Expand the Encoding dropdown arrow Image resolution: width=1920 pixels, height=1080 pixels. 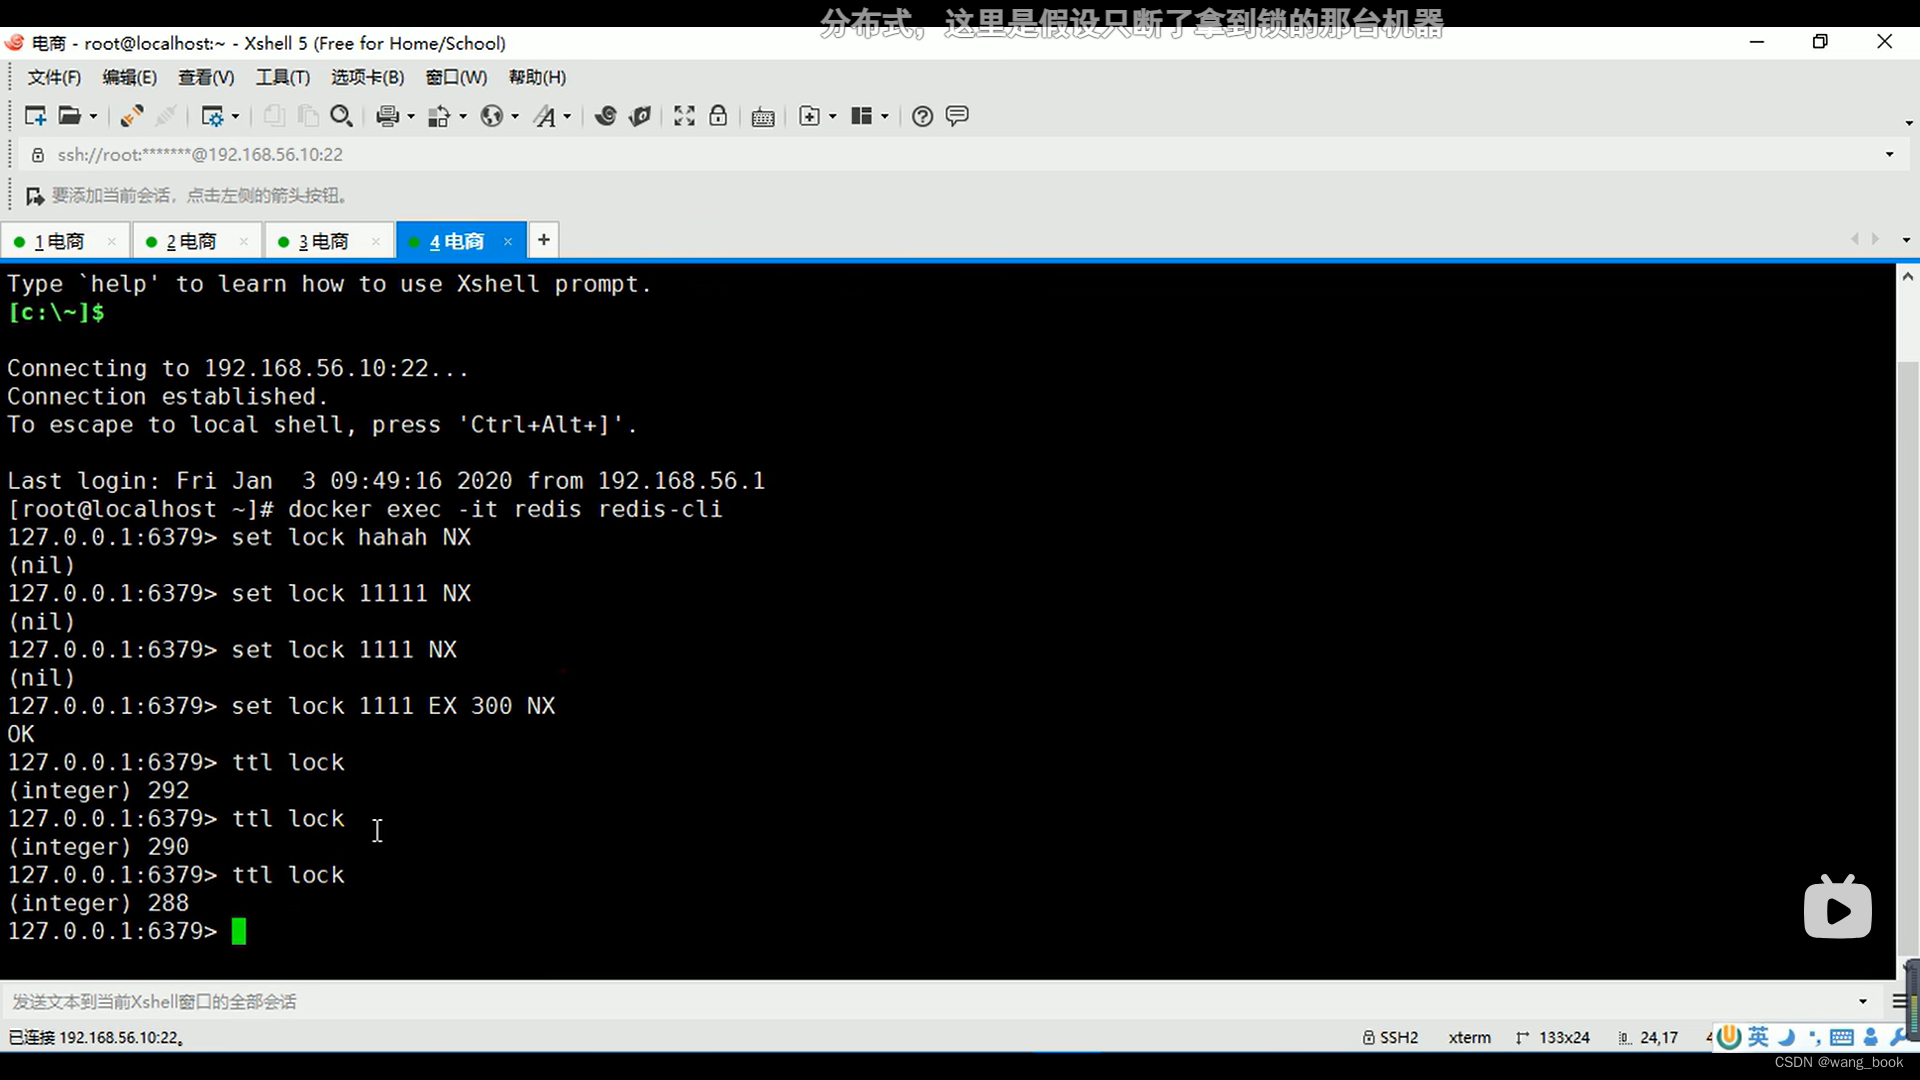pyautogui.click(x=515, y=117)
